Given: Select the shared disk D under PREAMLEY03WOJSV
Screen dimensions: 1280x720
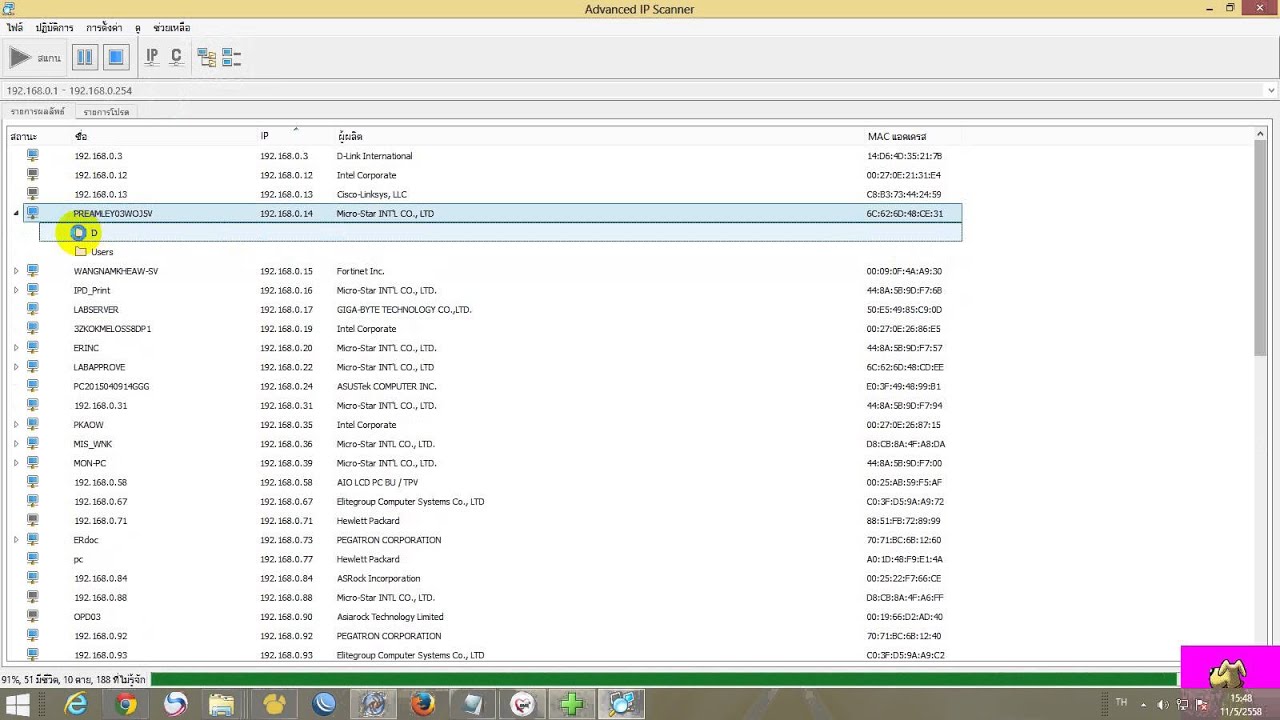Looking at the screenshot, I should tap(500, 233).
